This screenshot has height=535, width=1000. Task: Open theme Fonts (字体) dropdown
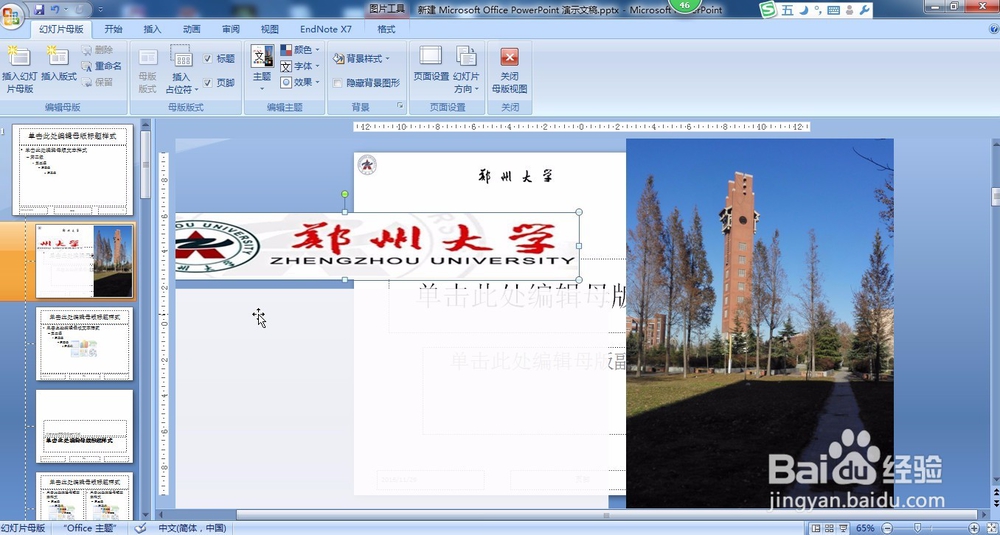(300, 66)
